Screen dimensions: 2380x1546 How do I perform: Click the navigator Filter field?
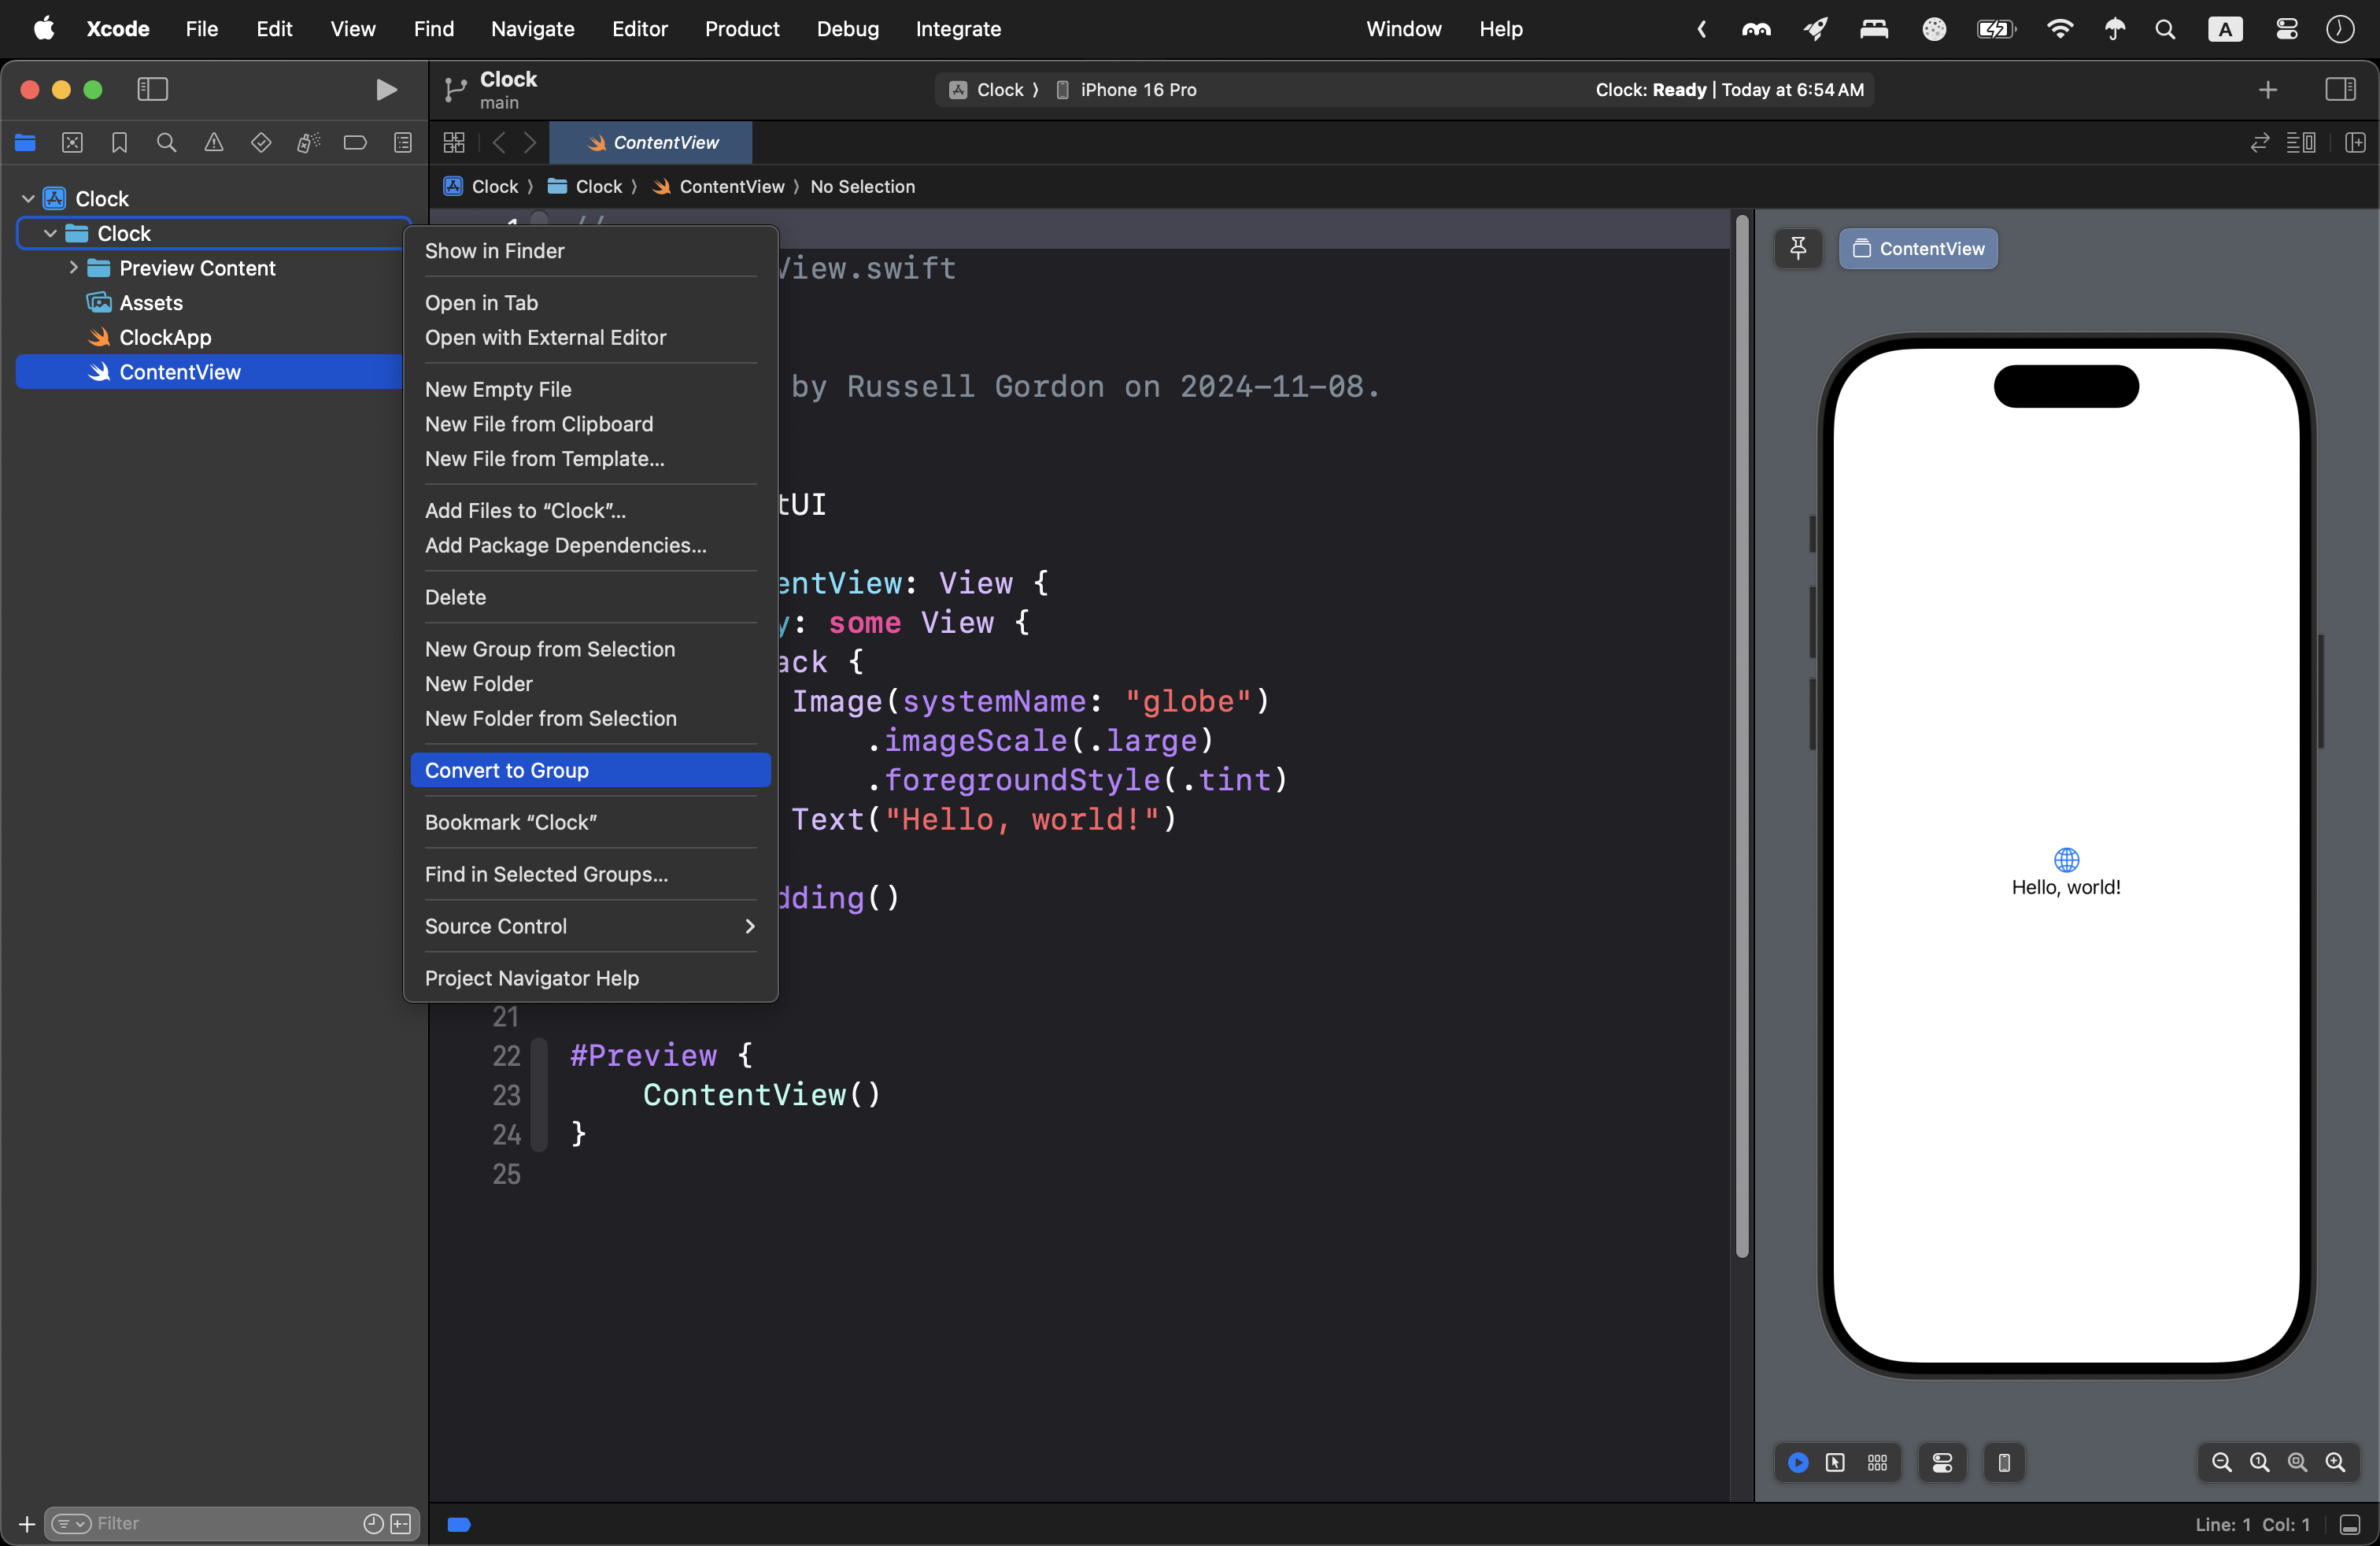point(220,1523)
